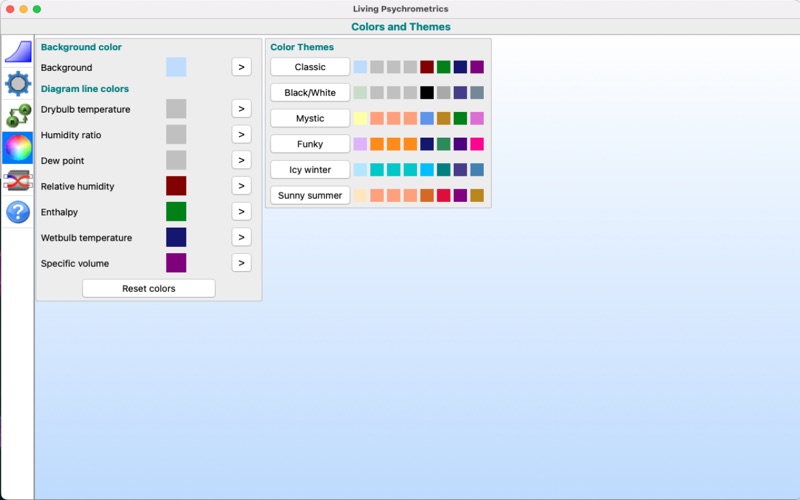Click the Colors and Themes heading

[x=401, y=27]
